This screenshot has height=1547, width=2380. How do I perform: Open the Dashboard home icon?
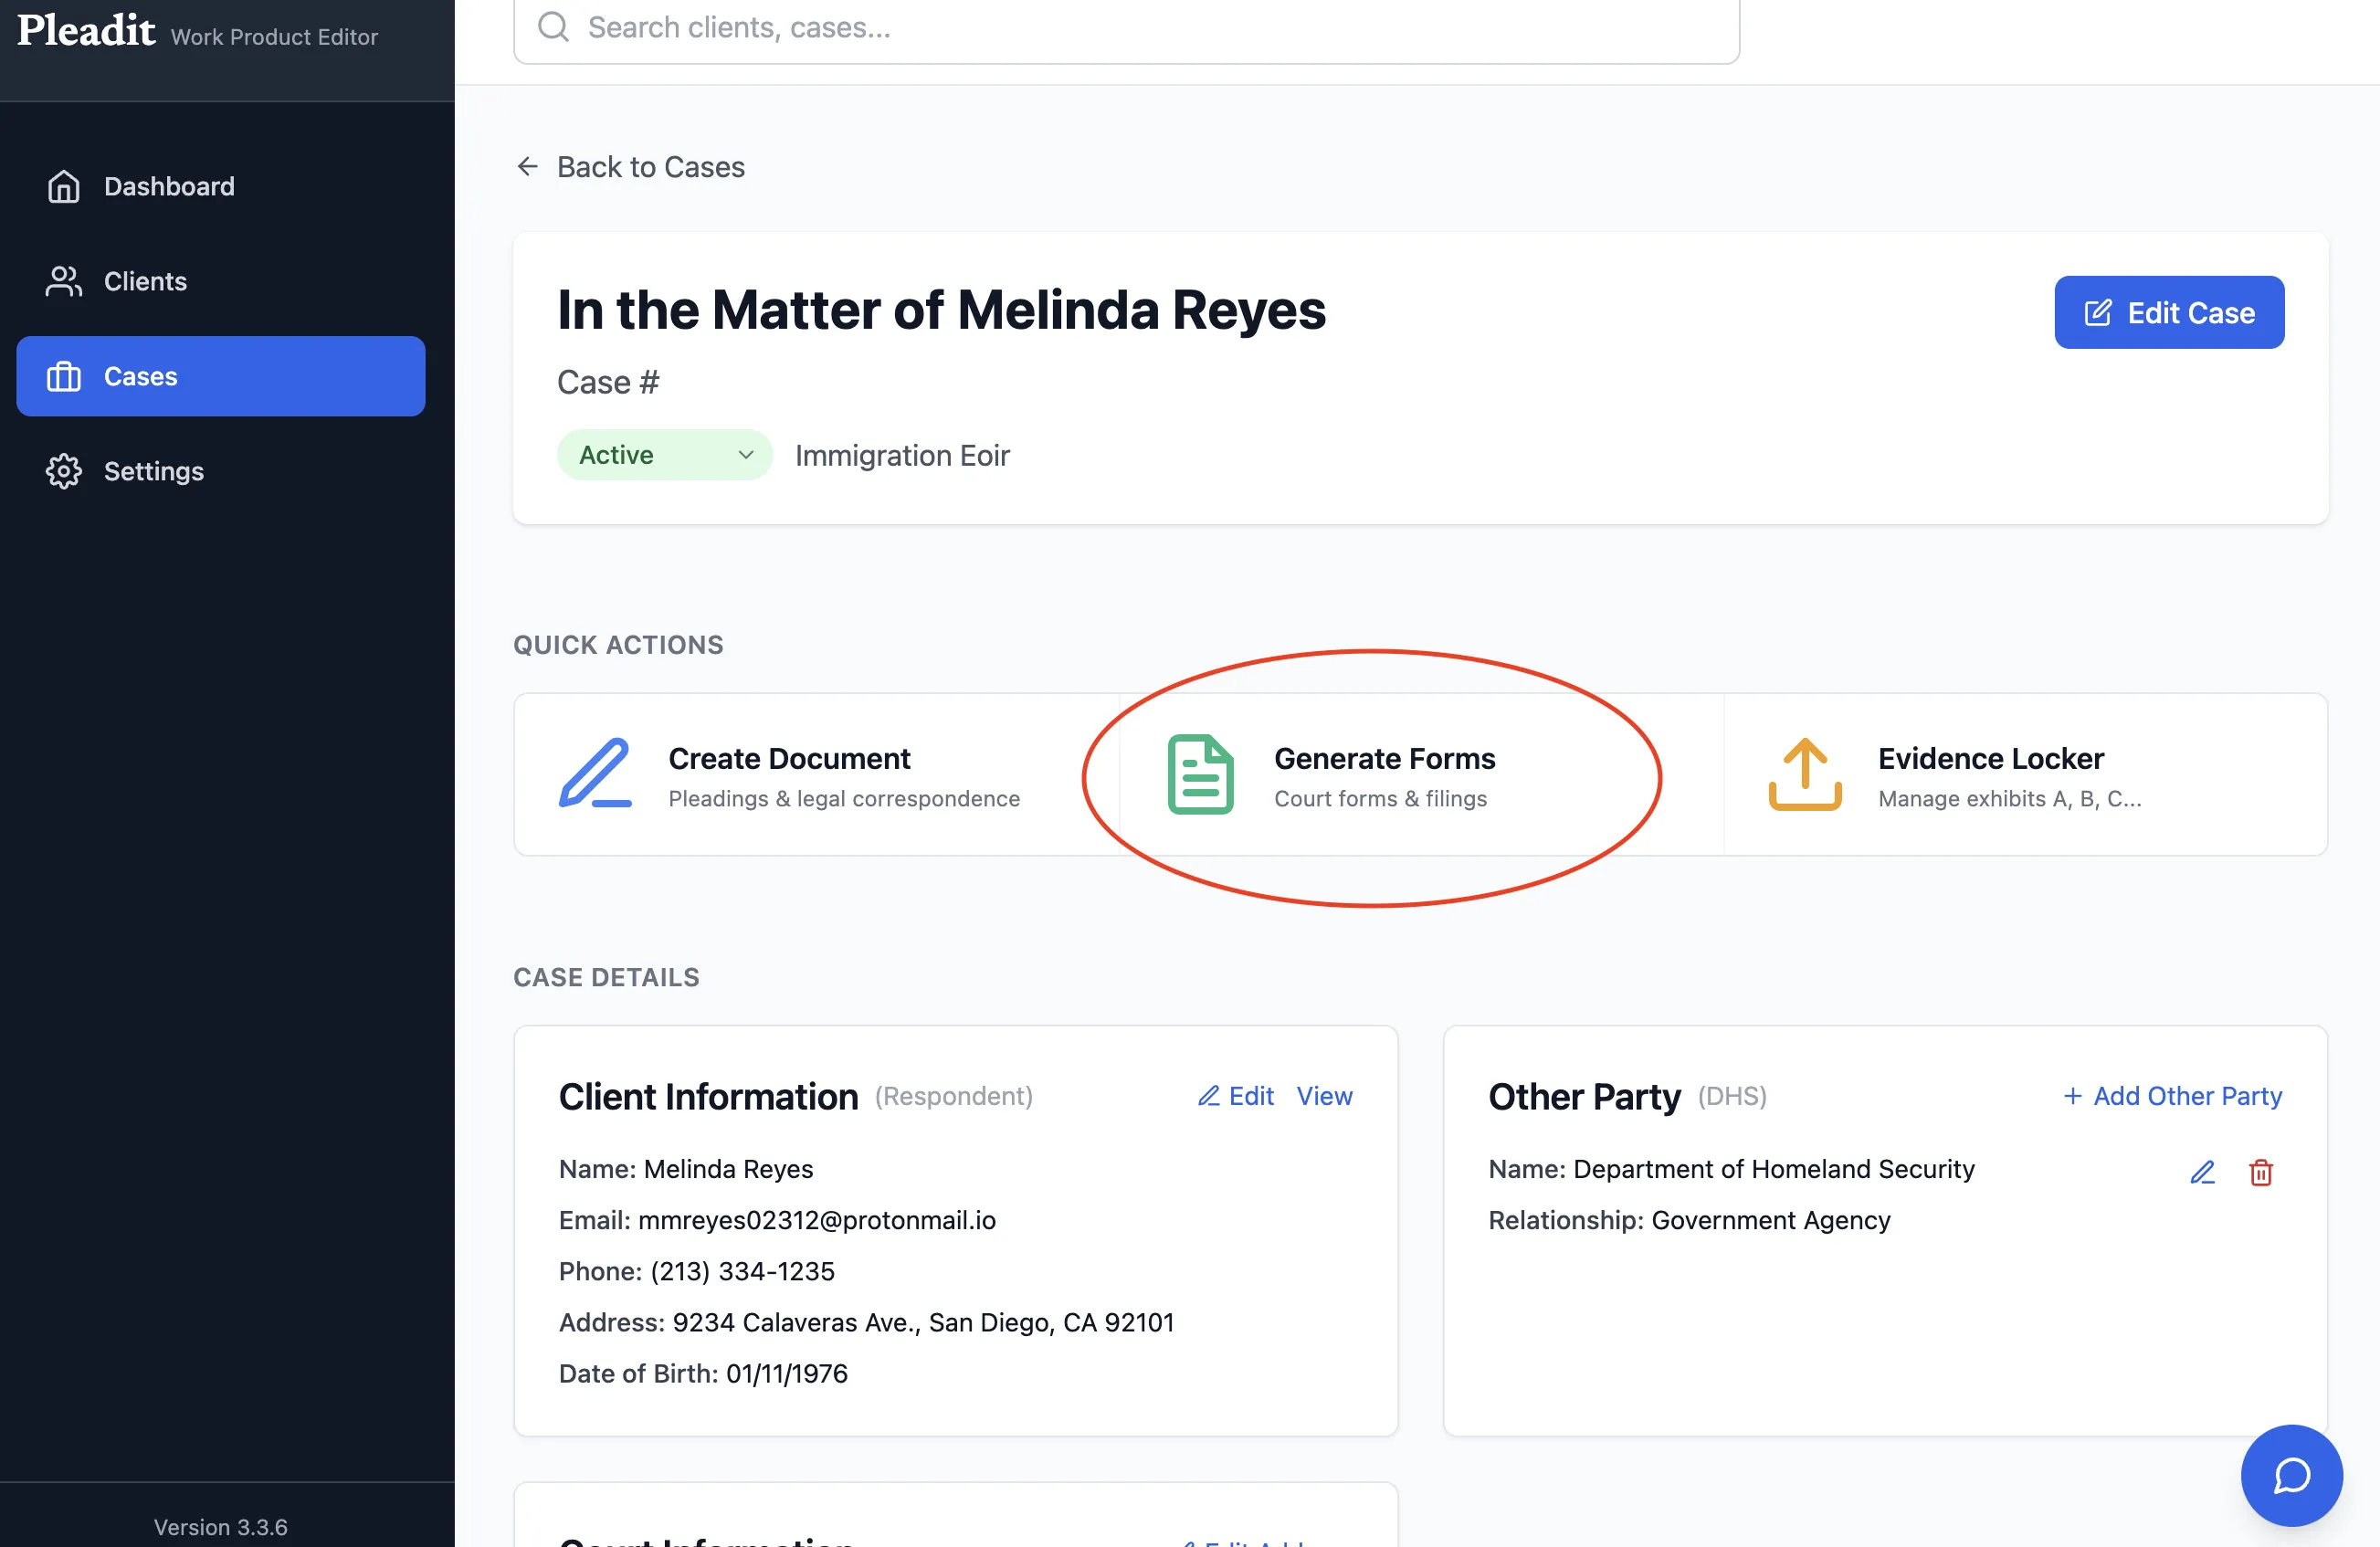tap(63, 186)
